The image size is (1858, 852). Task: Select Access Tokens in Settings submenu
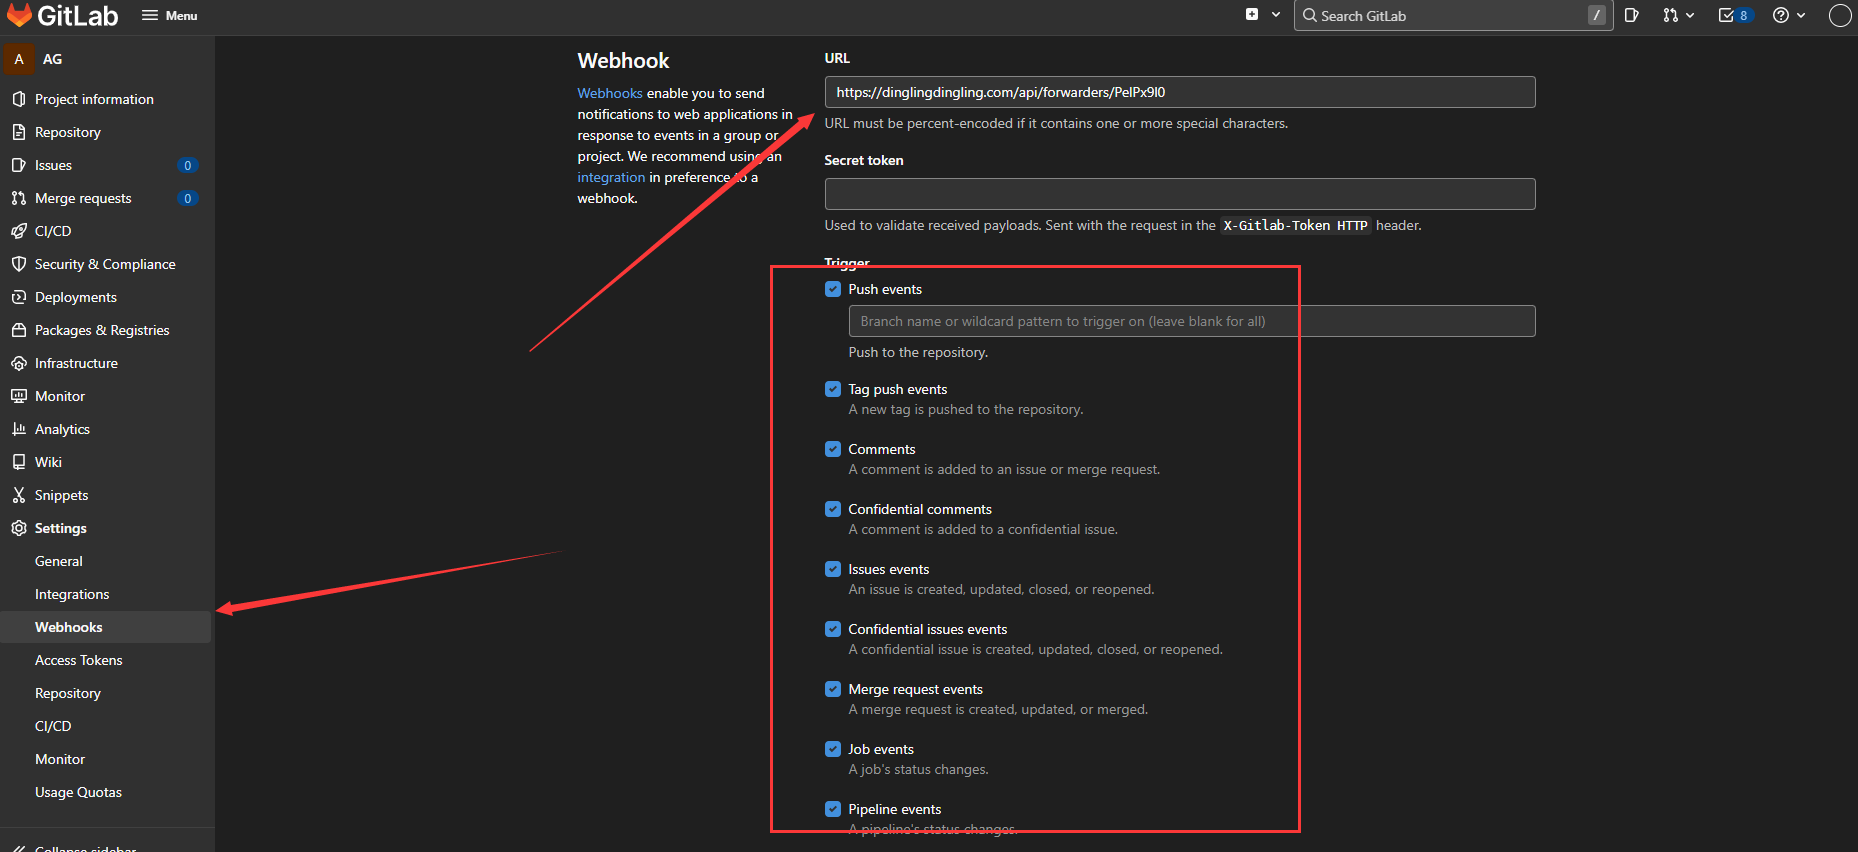tap(79, 660)
